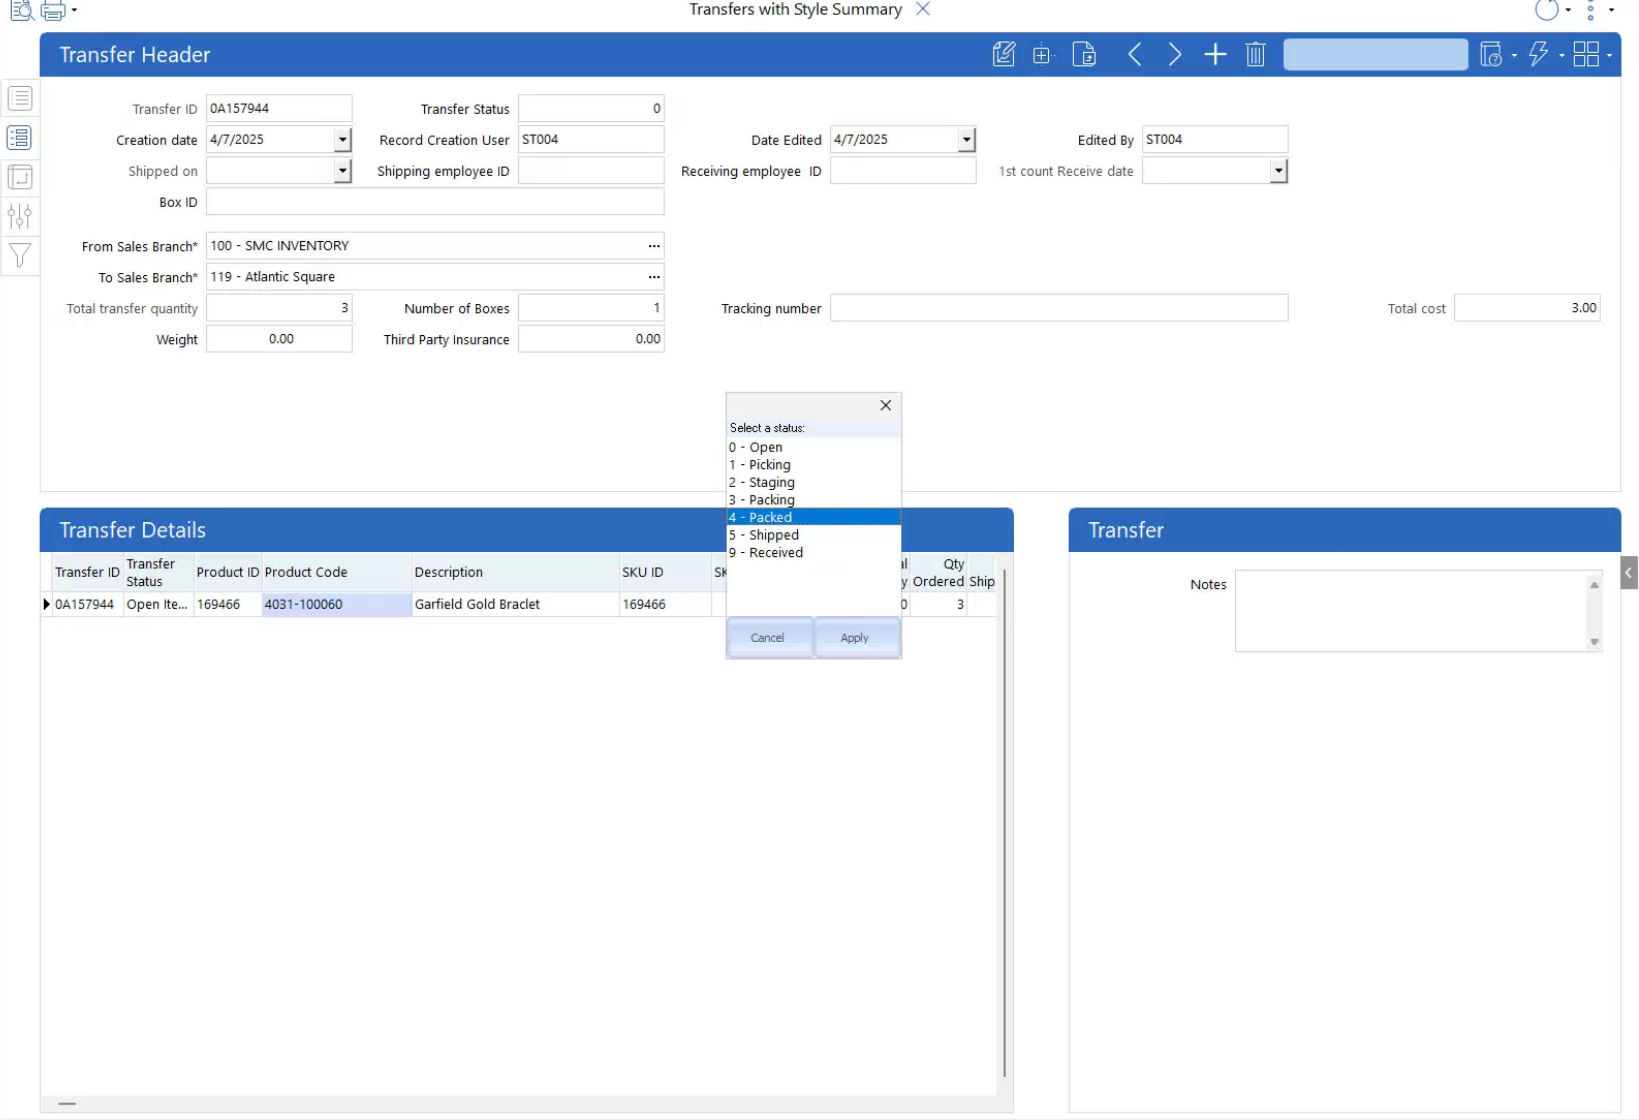Select status 4 - Packed
Image resolution: width=1639 pixels, height=1120 pixels.
pos(813,517)
